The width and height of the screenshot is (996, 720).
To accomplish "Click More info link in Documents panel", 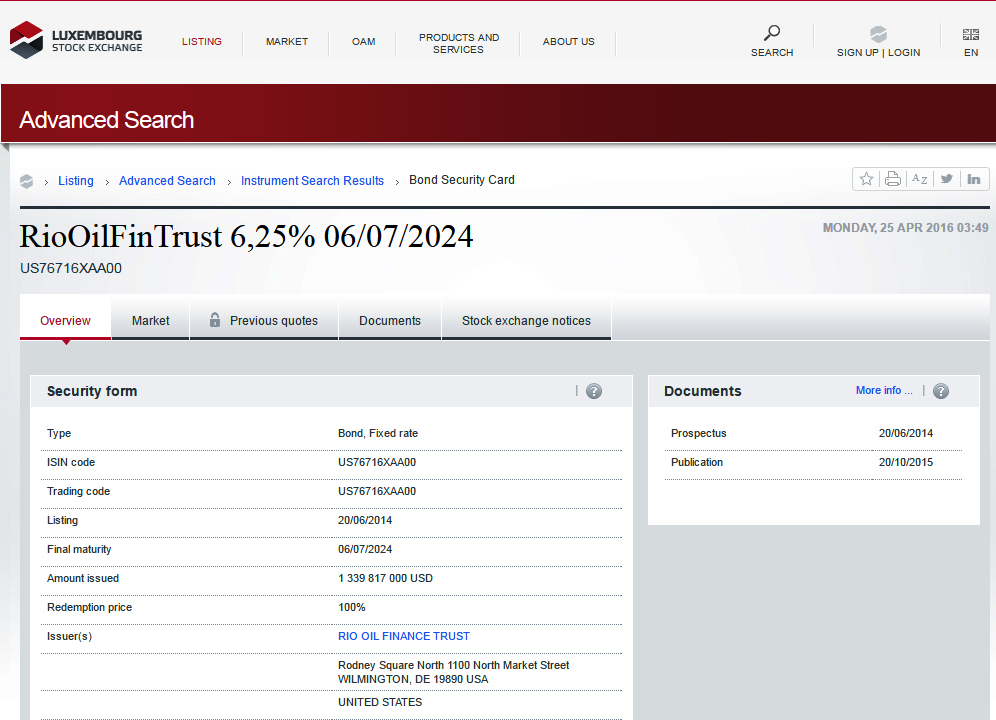I will (884, 391).
